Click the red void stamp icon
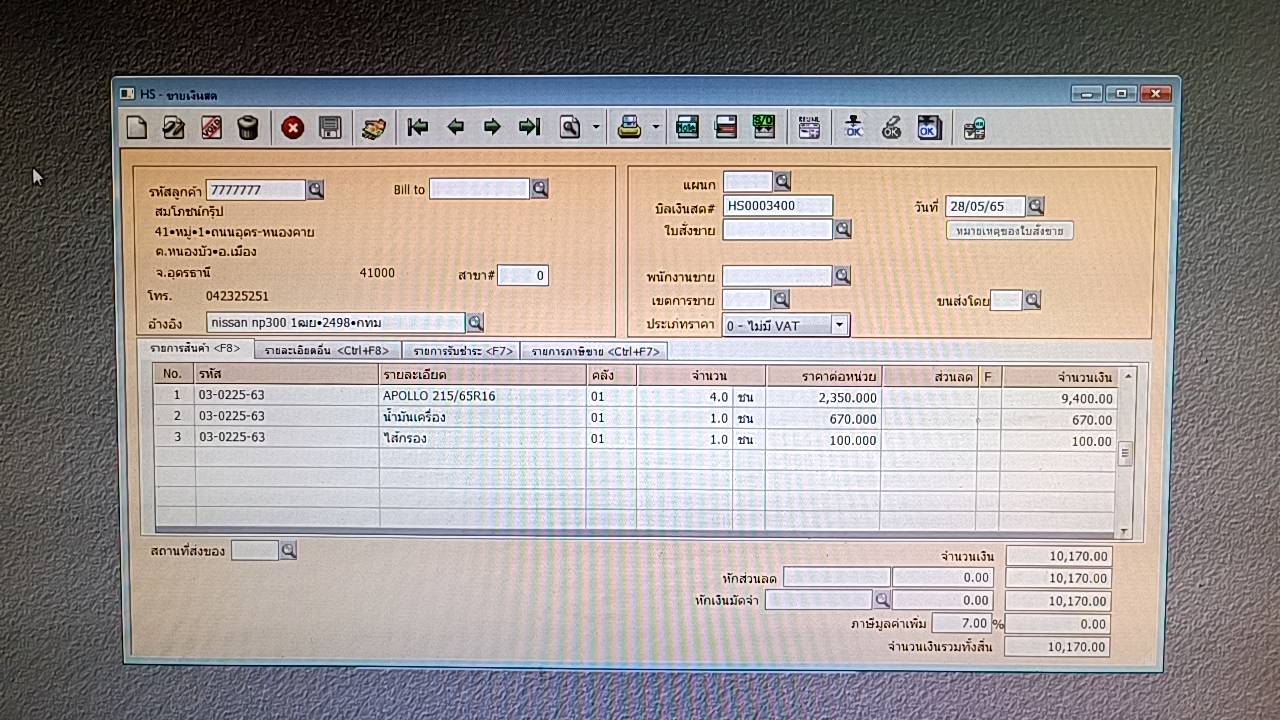Viewport: 1280px width, 720px height. pyautogui.click(x=211, y=127)
